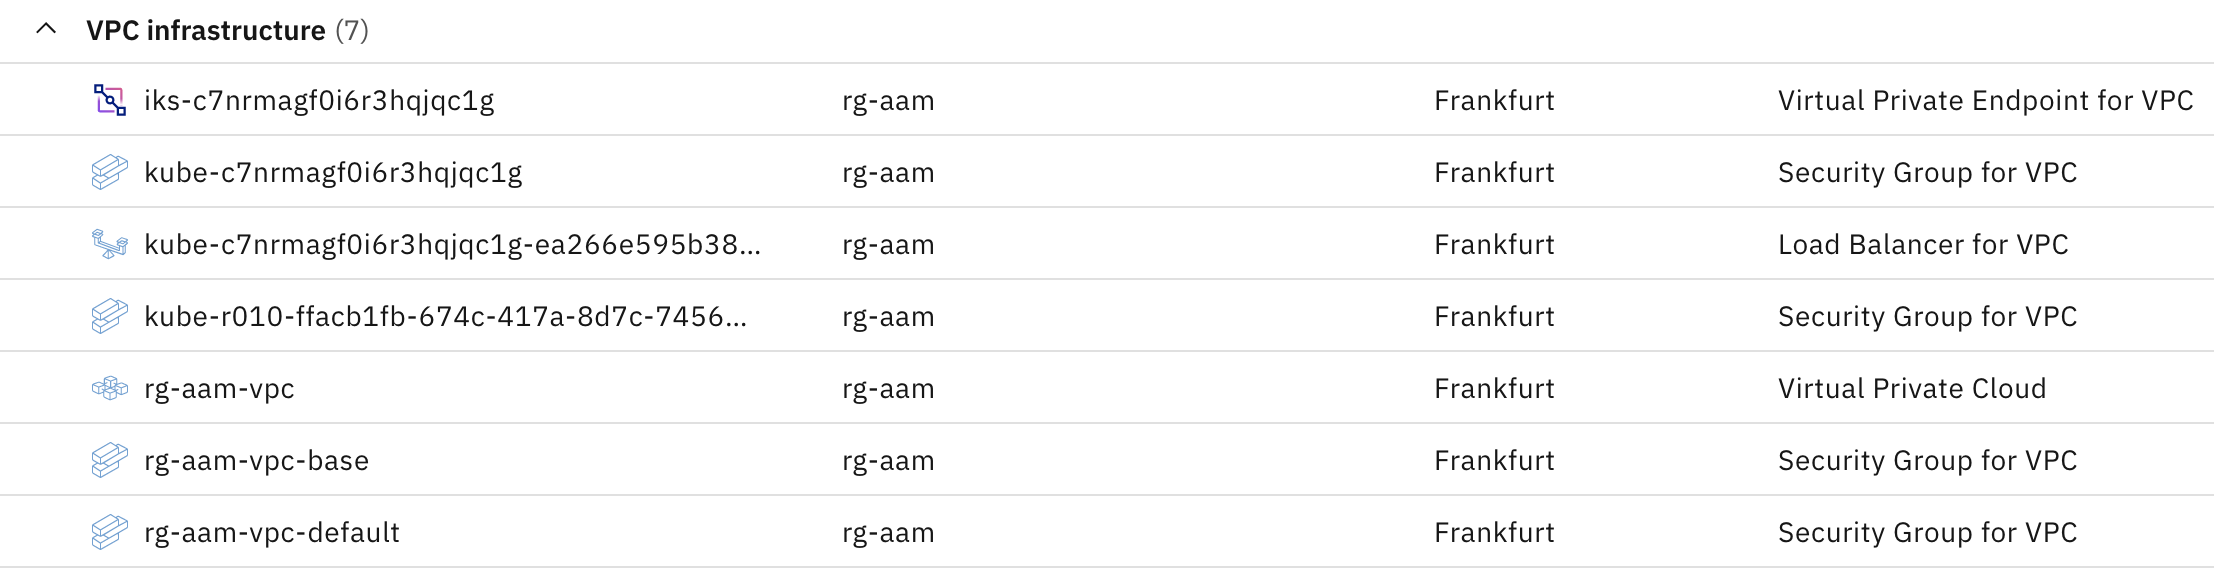Open the kube-c7nrmagf0i6r3hqjqc1g-ea266e595b38 load balancer
The width and height of the screenshot is (2214, 572).
pos(452,244)
